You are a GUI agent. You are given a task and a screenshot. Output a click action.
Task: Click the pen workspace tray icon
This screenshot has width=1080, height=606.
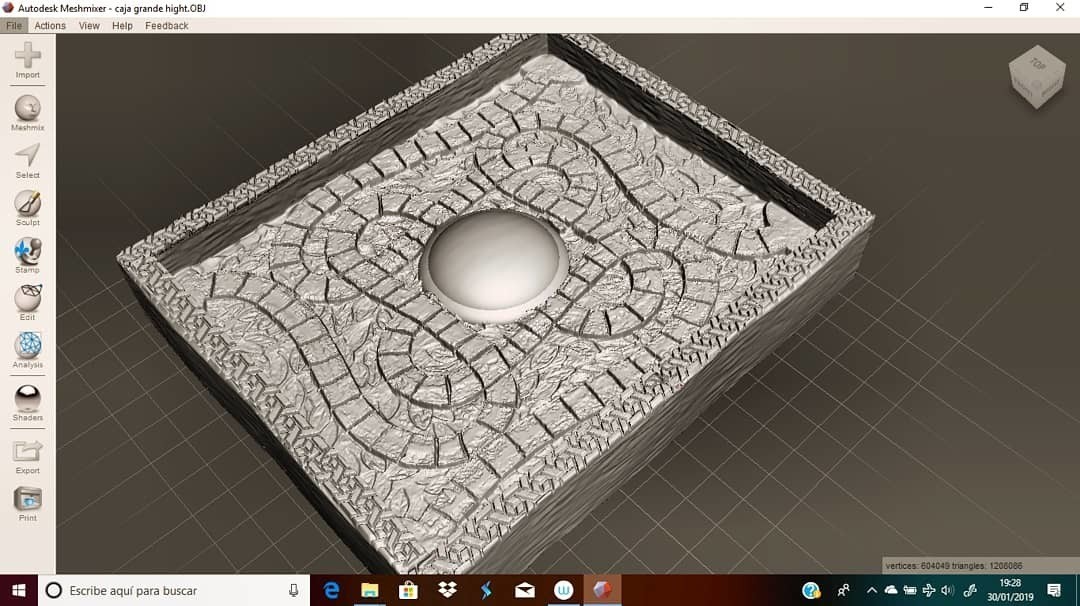coord(970,590)
